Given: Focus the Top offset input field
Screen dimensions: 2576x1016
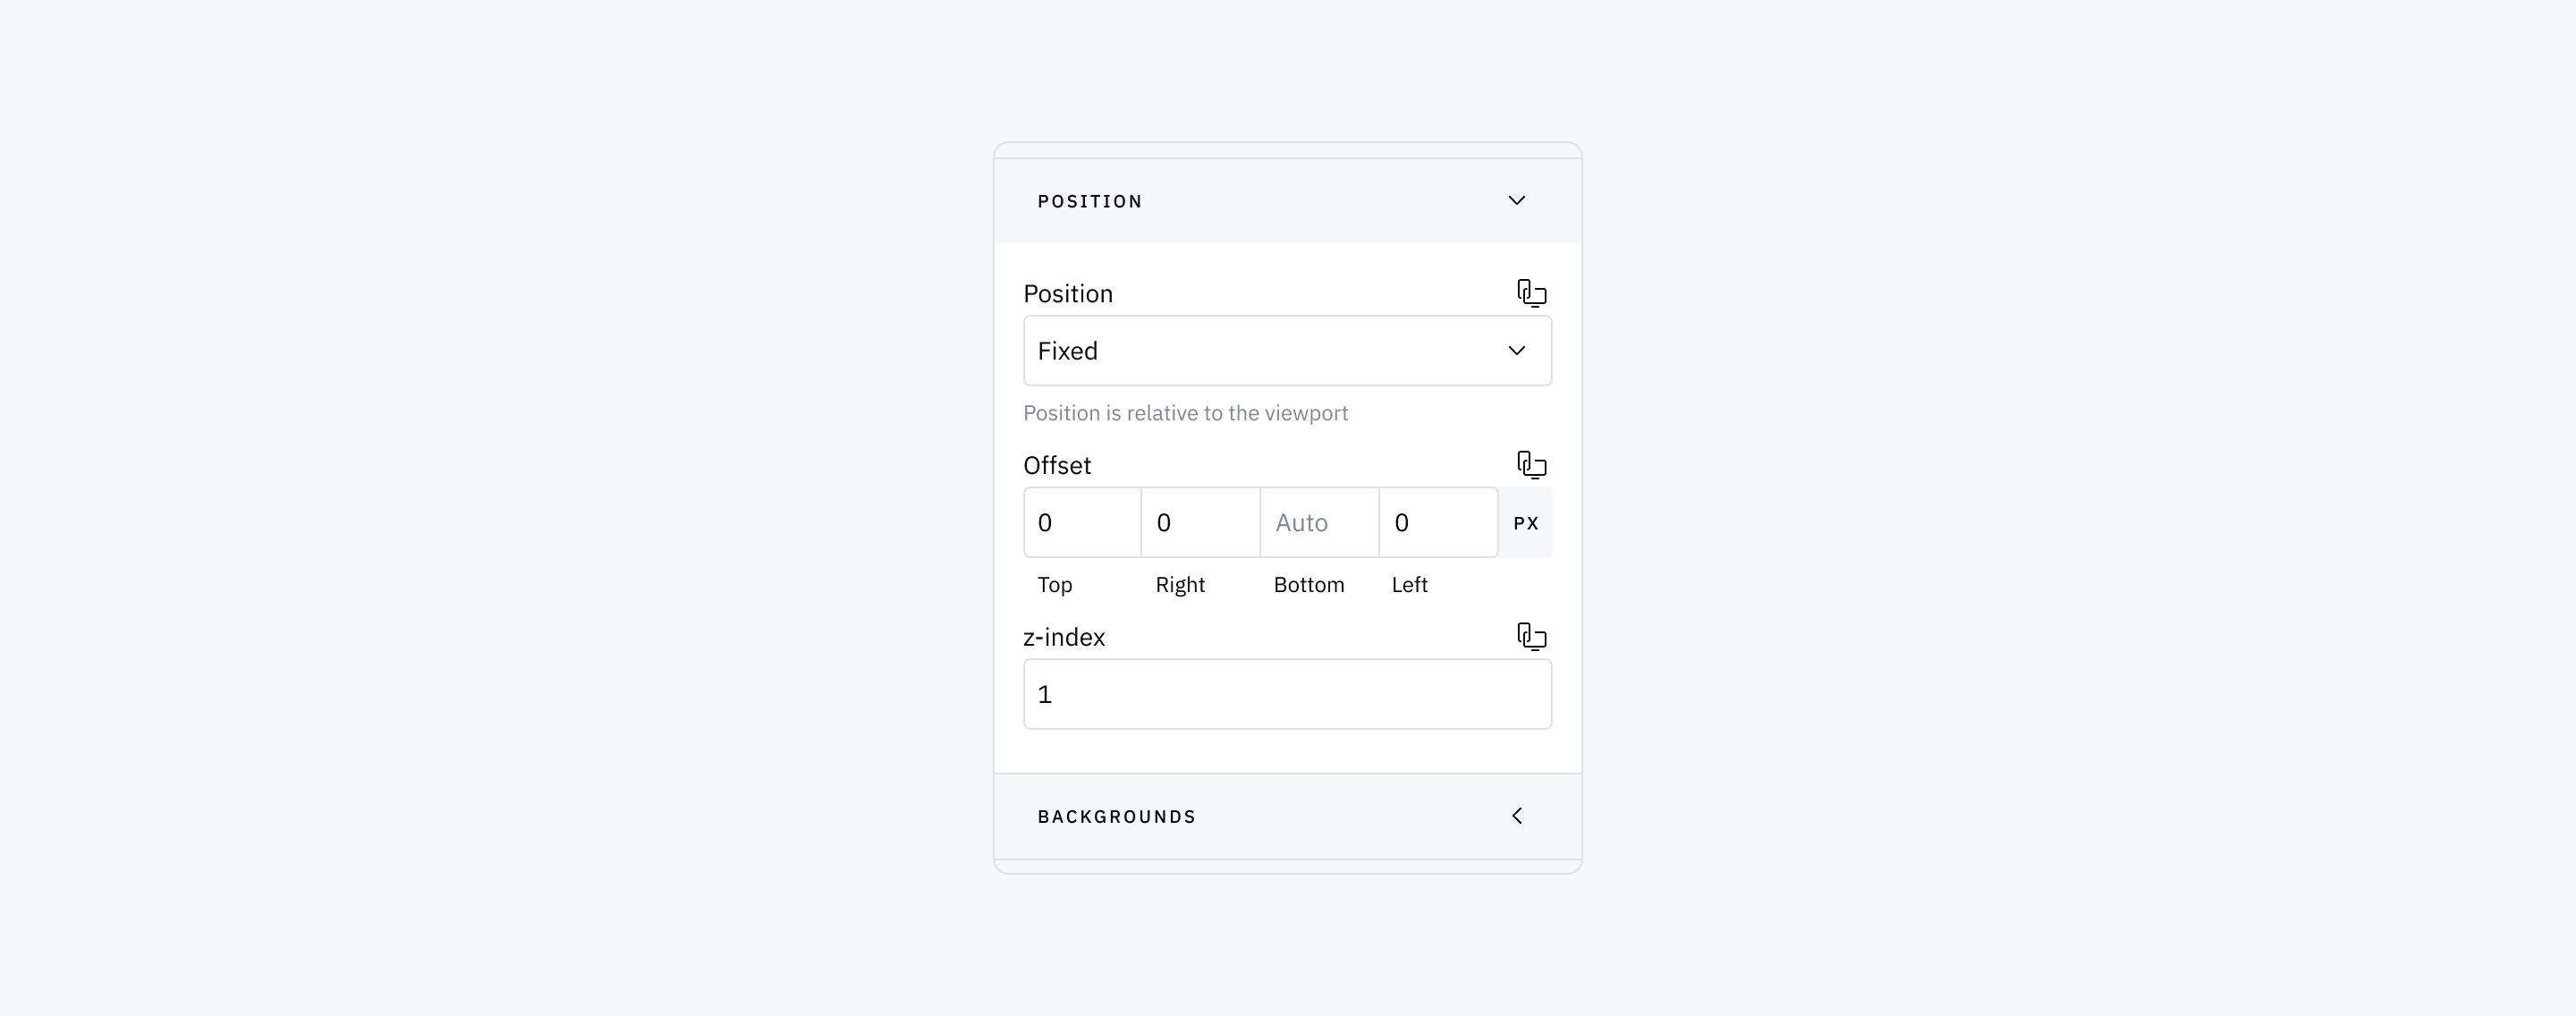Looking at the screenshot, I should pyautogui.click(x=1082, y=523).
